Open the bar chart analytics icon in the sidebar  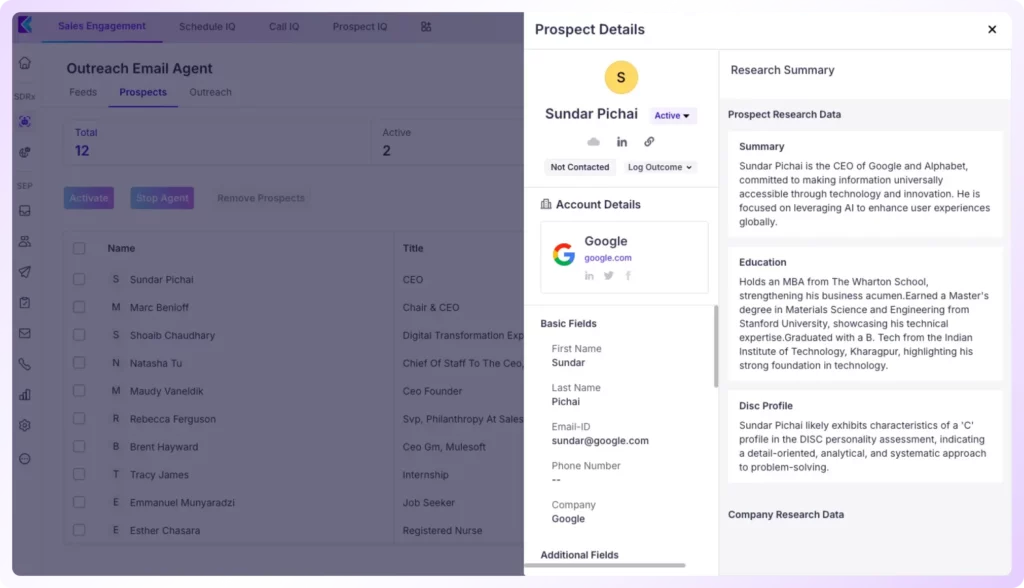coord(25,395)
